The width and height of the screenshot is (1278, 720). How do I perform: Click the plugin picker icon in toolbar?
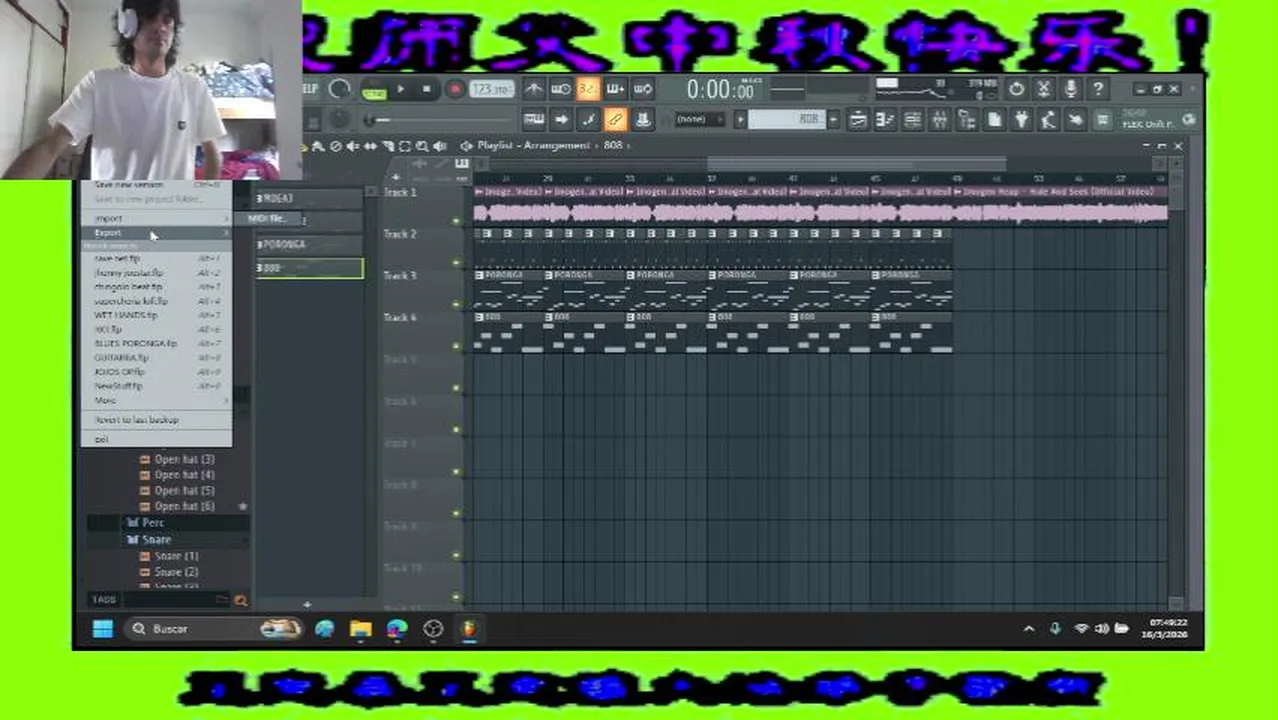pyautogui.click(x=1021, y=120)
